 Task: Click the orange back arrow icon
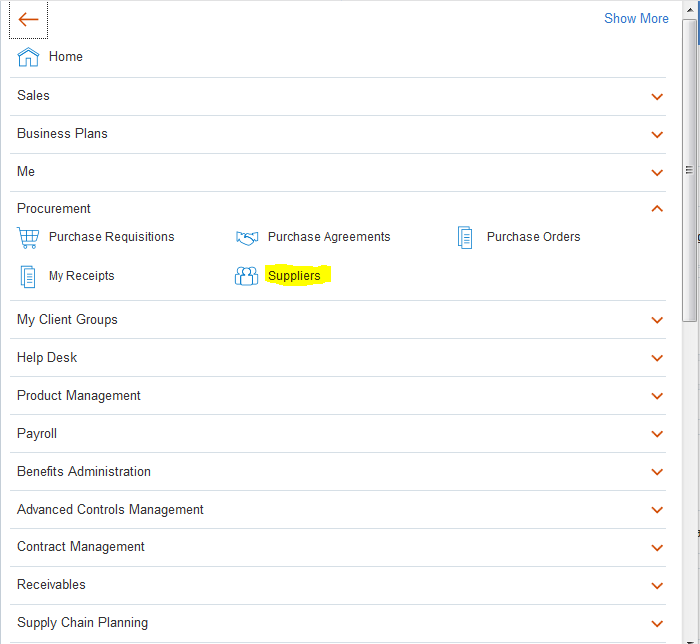(28, 20)
